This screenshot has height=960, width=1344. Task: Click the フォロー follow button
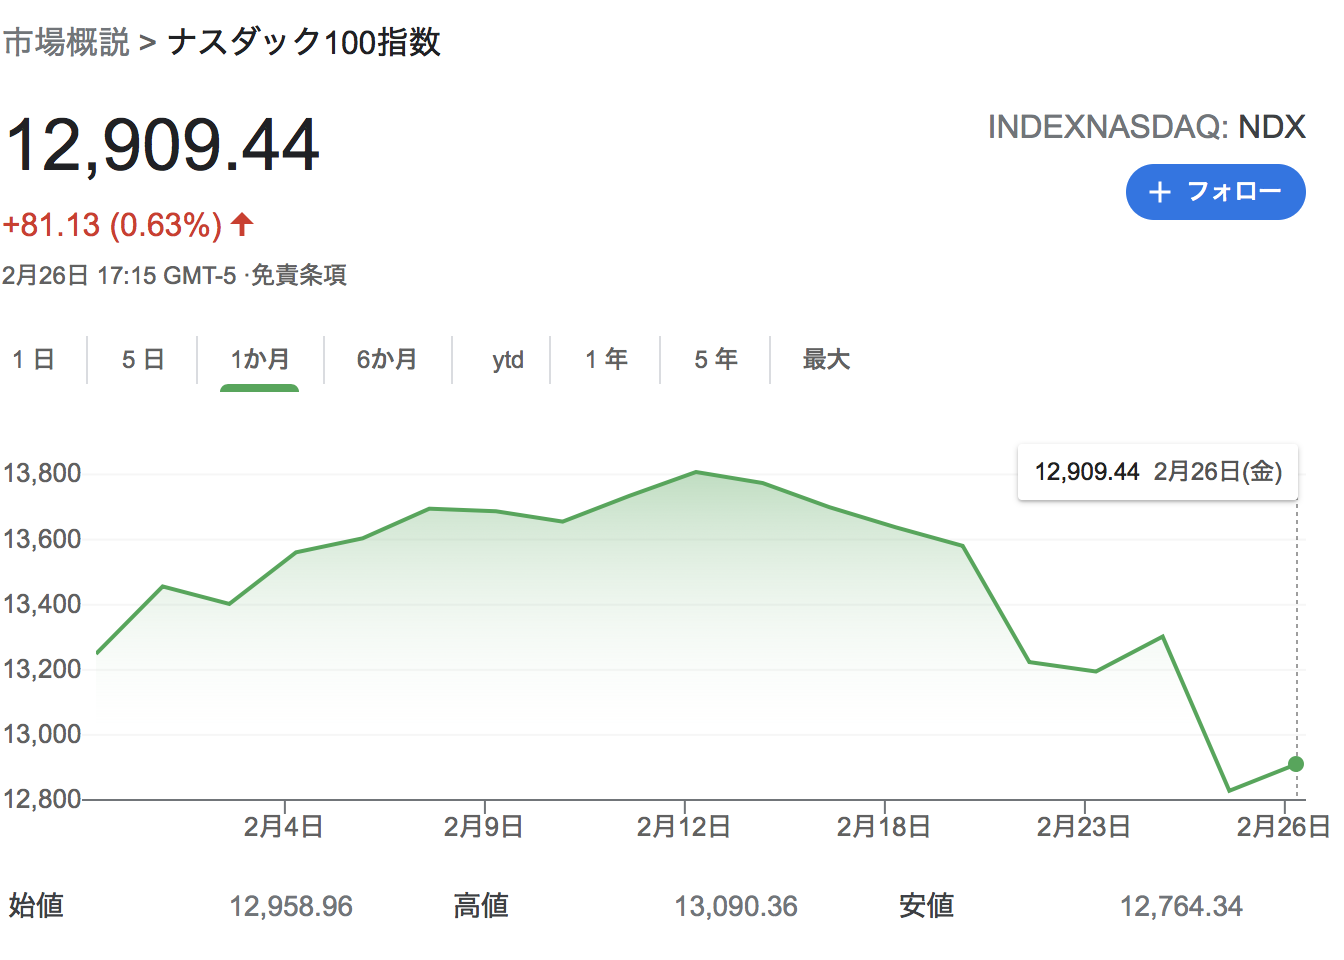point(1215,192)
